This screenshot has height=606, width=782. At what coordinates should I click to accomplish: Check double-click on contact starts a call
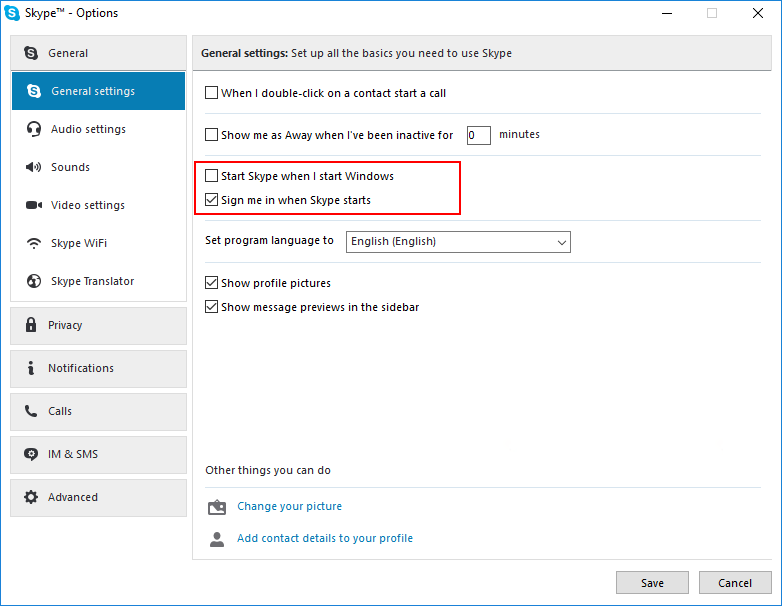[211, 93]
